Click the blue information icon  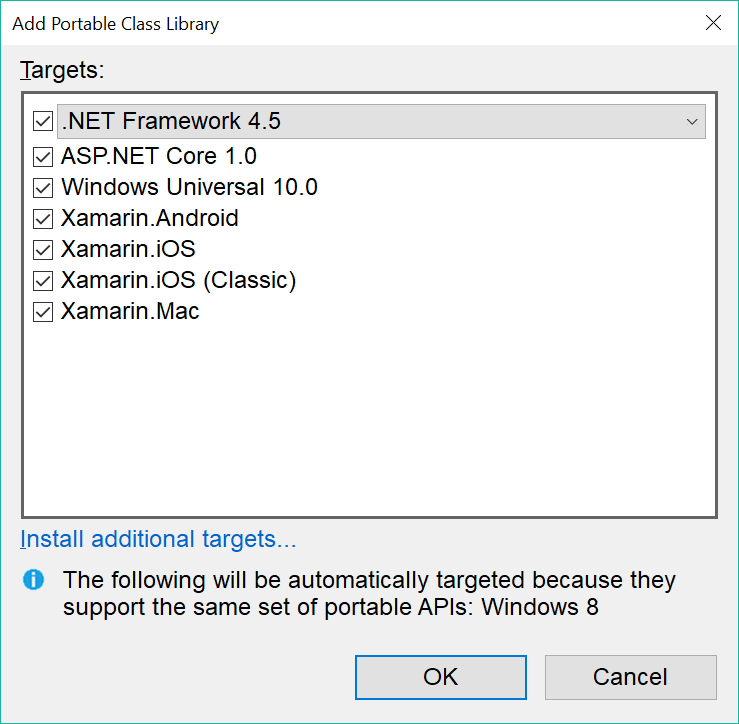coord(33,579)
